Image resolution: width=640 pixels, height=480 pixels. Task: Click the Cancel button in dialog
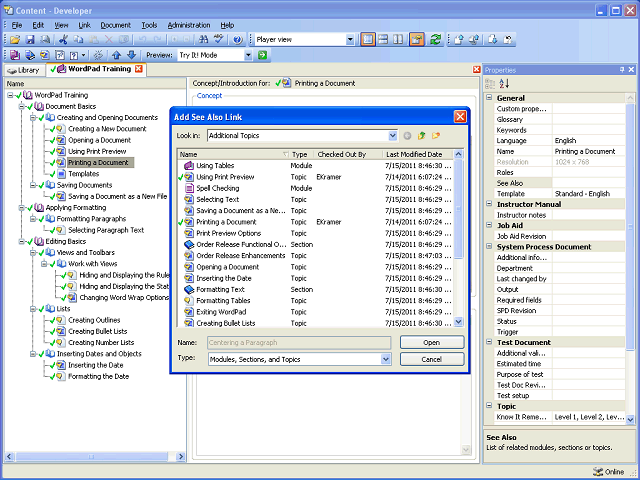tap(432, 359)
